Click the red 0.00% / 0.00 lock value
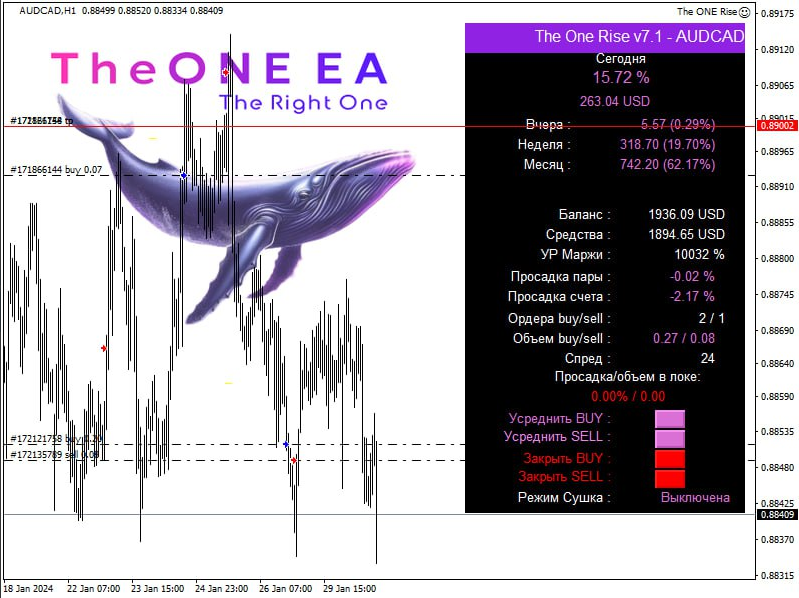The height and width of the screenshot is (598, 799). [628, 396]
